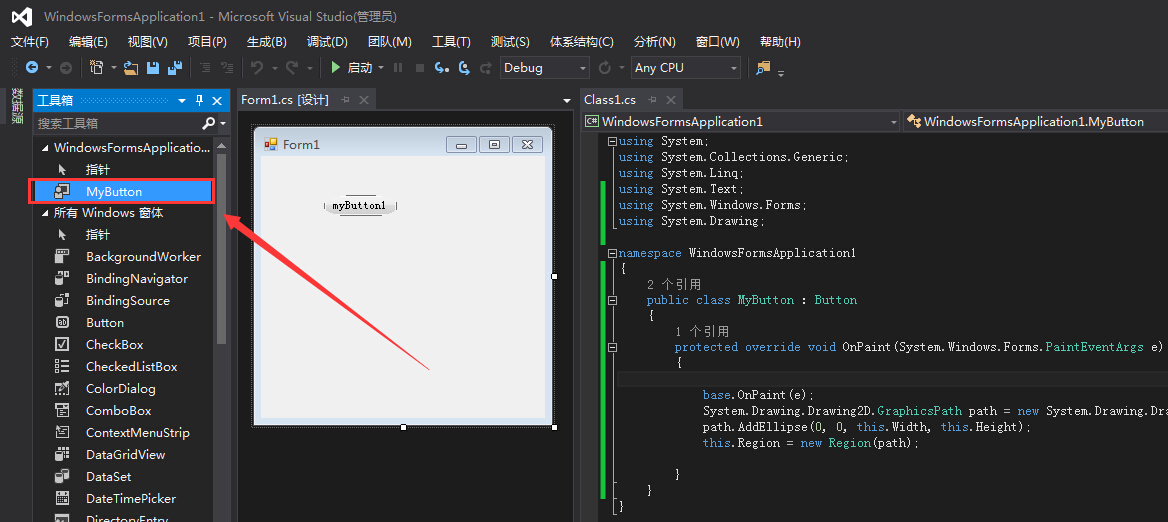Open the Any CPU platform dropdown
The width and height of the screenshot is (1168, 522).
(734, 68)
